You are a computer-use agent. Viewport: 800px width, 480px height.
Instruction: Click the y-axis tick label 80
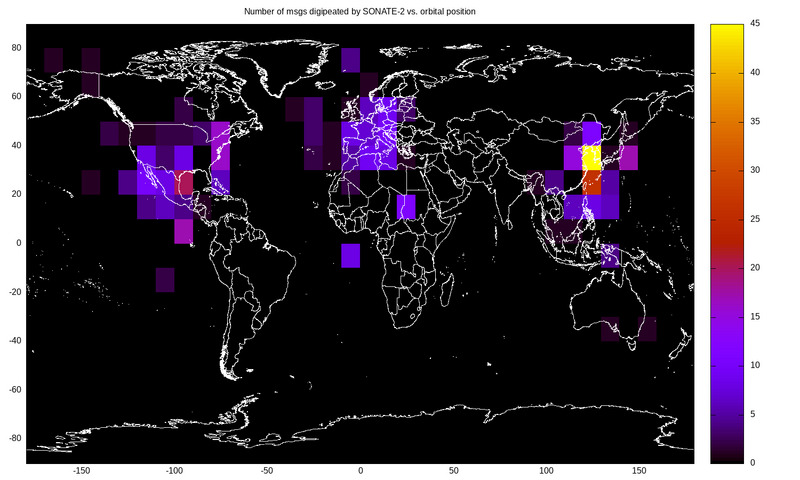[17, 48]
